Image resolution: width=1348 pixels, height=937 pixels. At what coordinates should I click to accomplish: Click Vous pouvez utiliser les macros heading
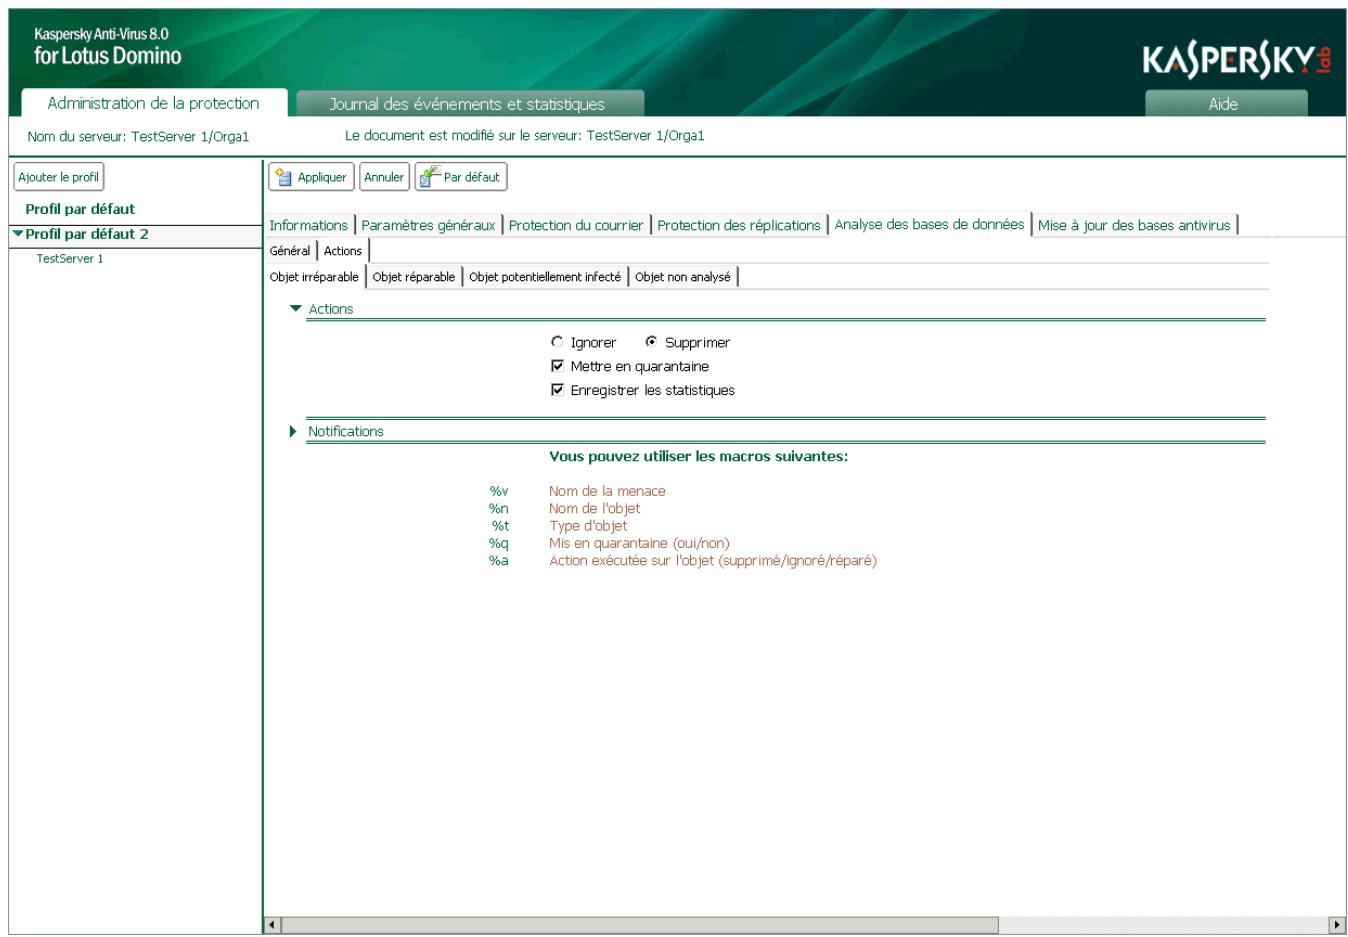(x=698, y=456)
